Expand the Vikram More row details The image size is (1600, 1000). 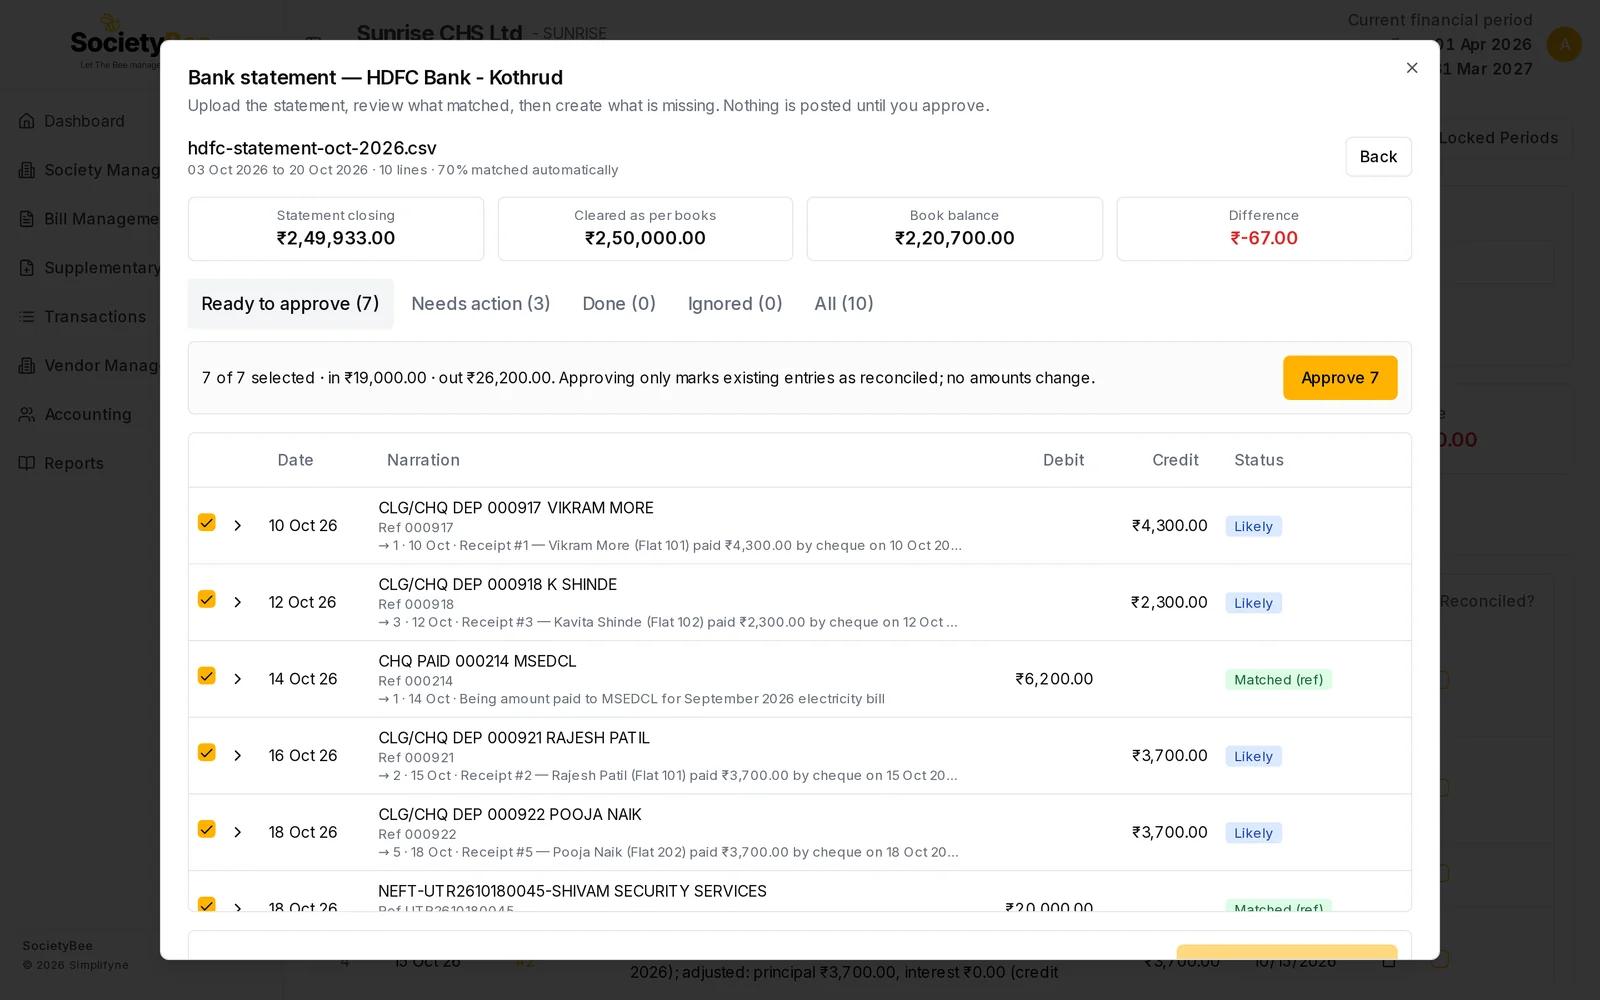click(238, 526)
